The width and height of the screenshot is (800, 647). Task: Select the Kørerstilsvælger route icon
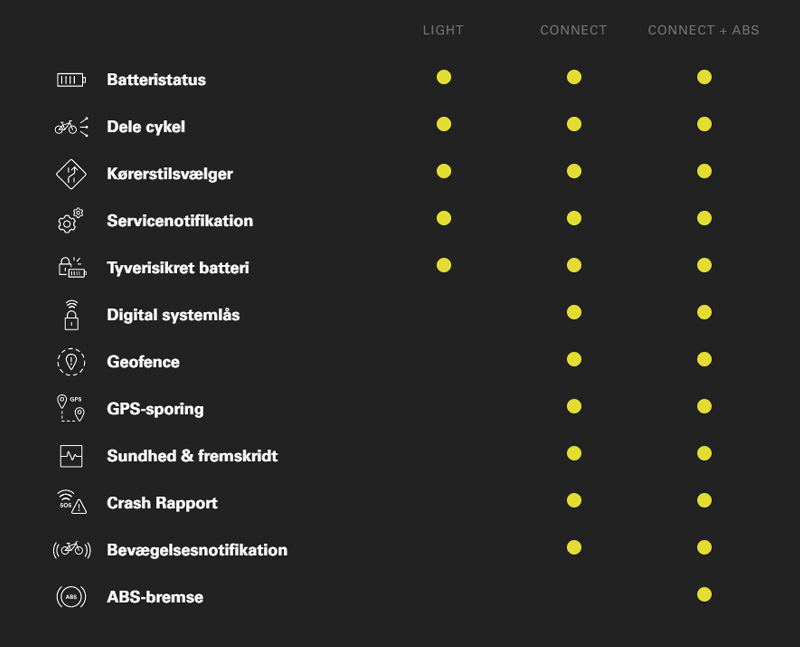click(x=71, y=174)
